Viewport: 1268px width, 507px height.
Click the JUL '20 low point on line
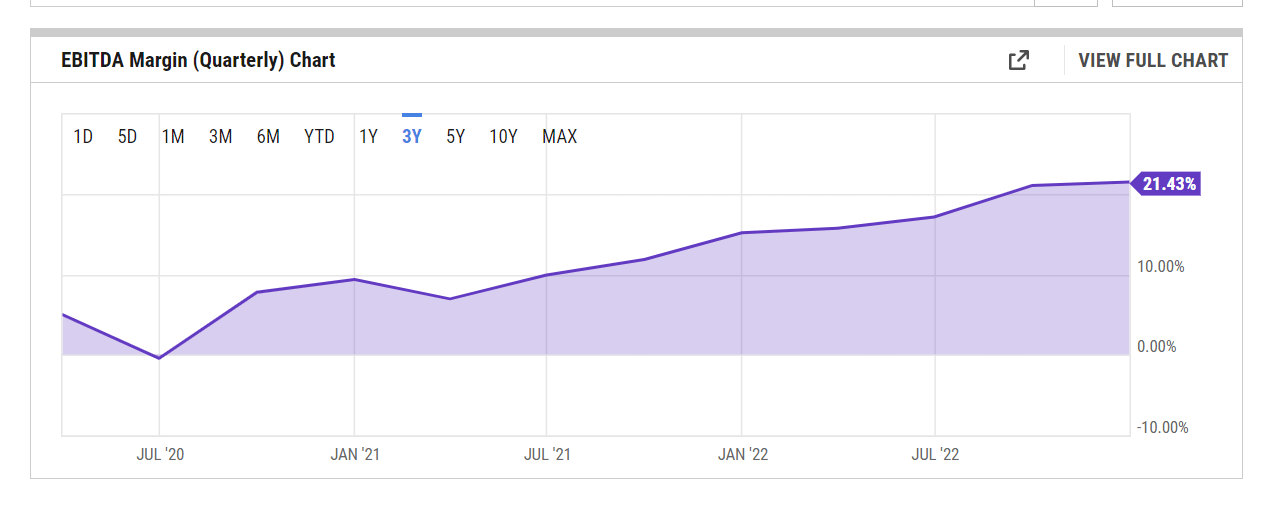coord(159,358)
